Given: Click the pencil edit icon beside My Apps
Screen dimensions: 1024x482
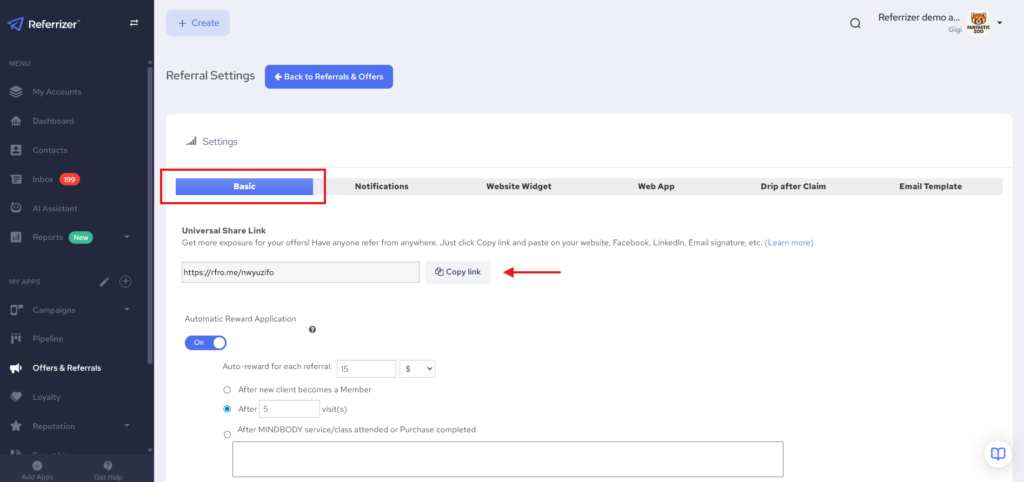Looking at the screenshot, I should [x=104, y=282].
